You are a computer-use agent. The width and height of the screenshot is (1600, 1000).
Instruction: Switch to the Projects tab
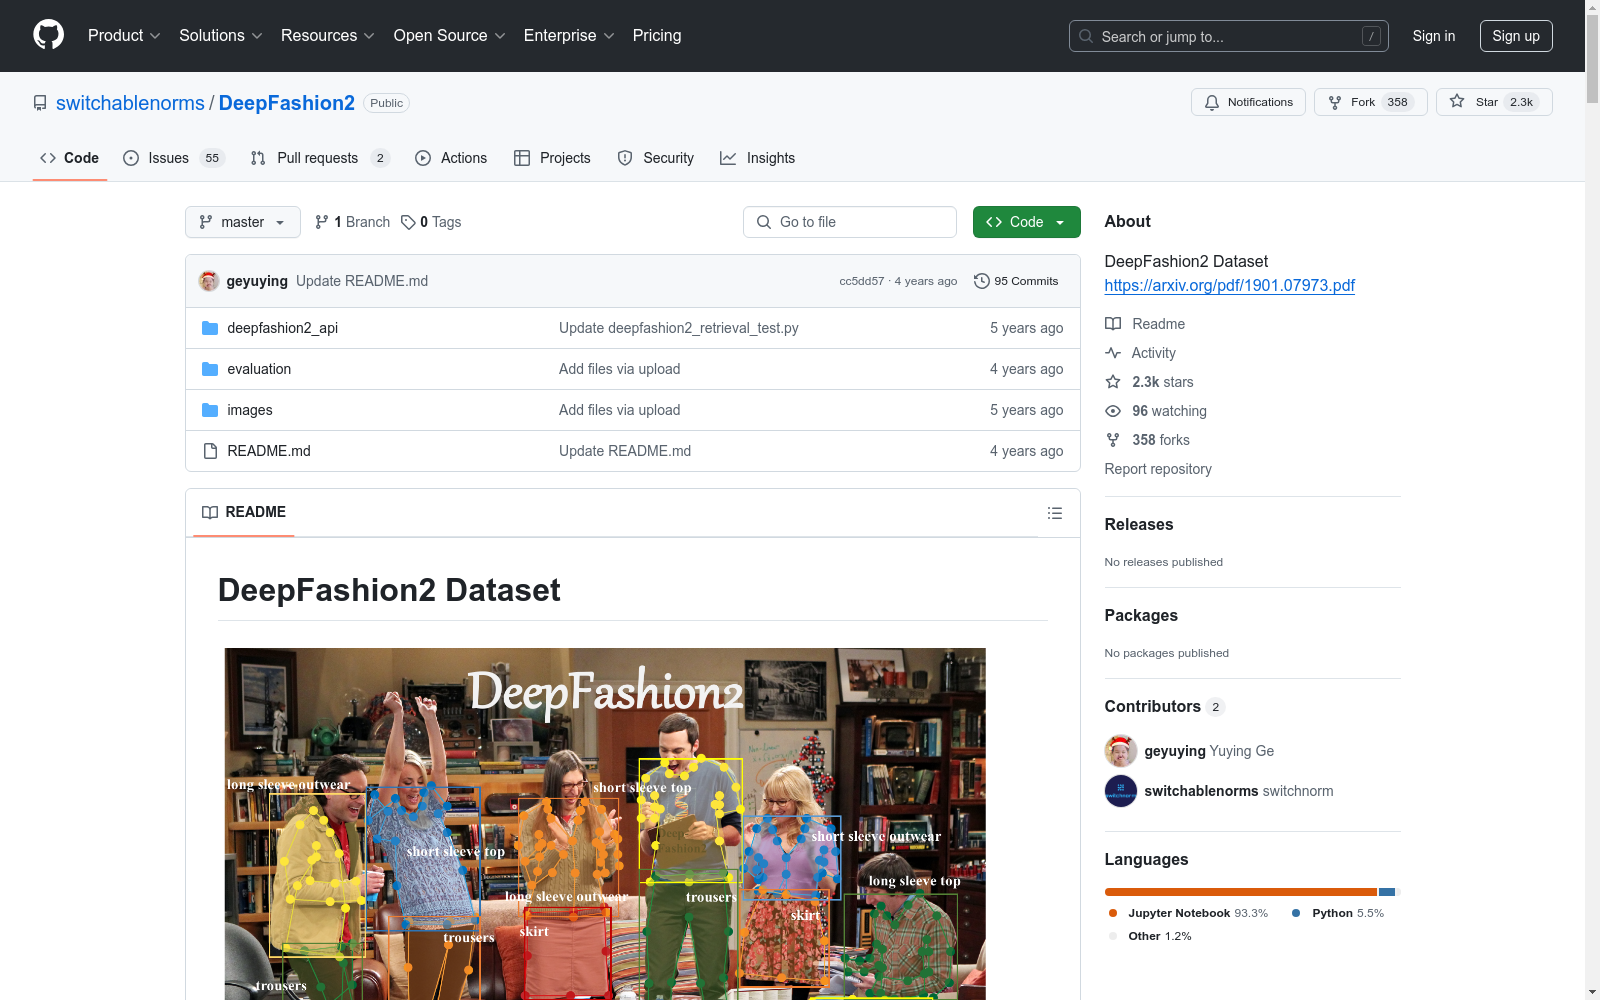click(x=552, y=158)
